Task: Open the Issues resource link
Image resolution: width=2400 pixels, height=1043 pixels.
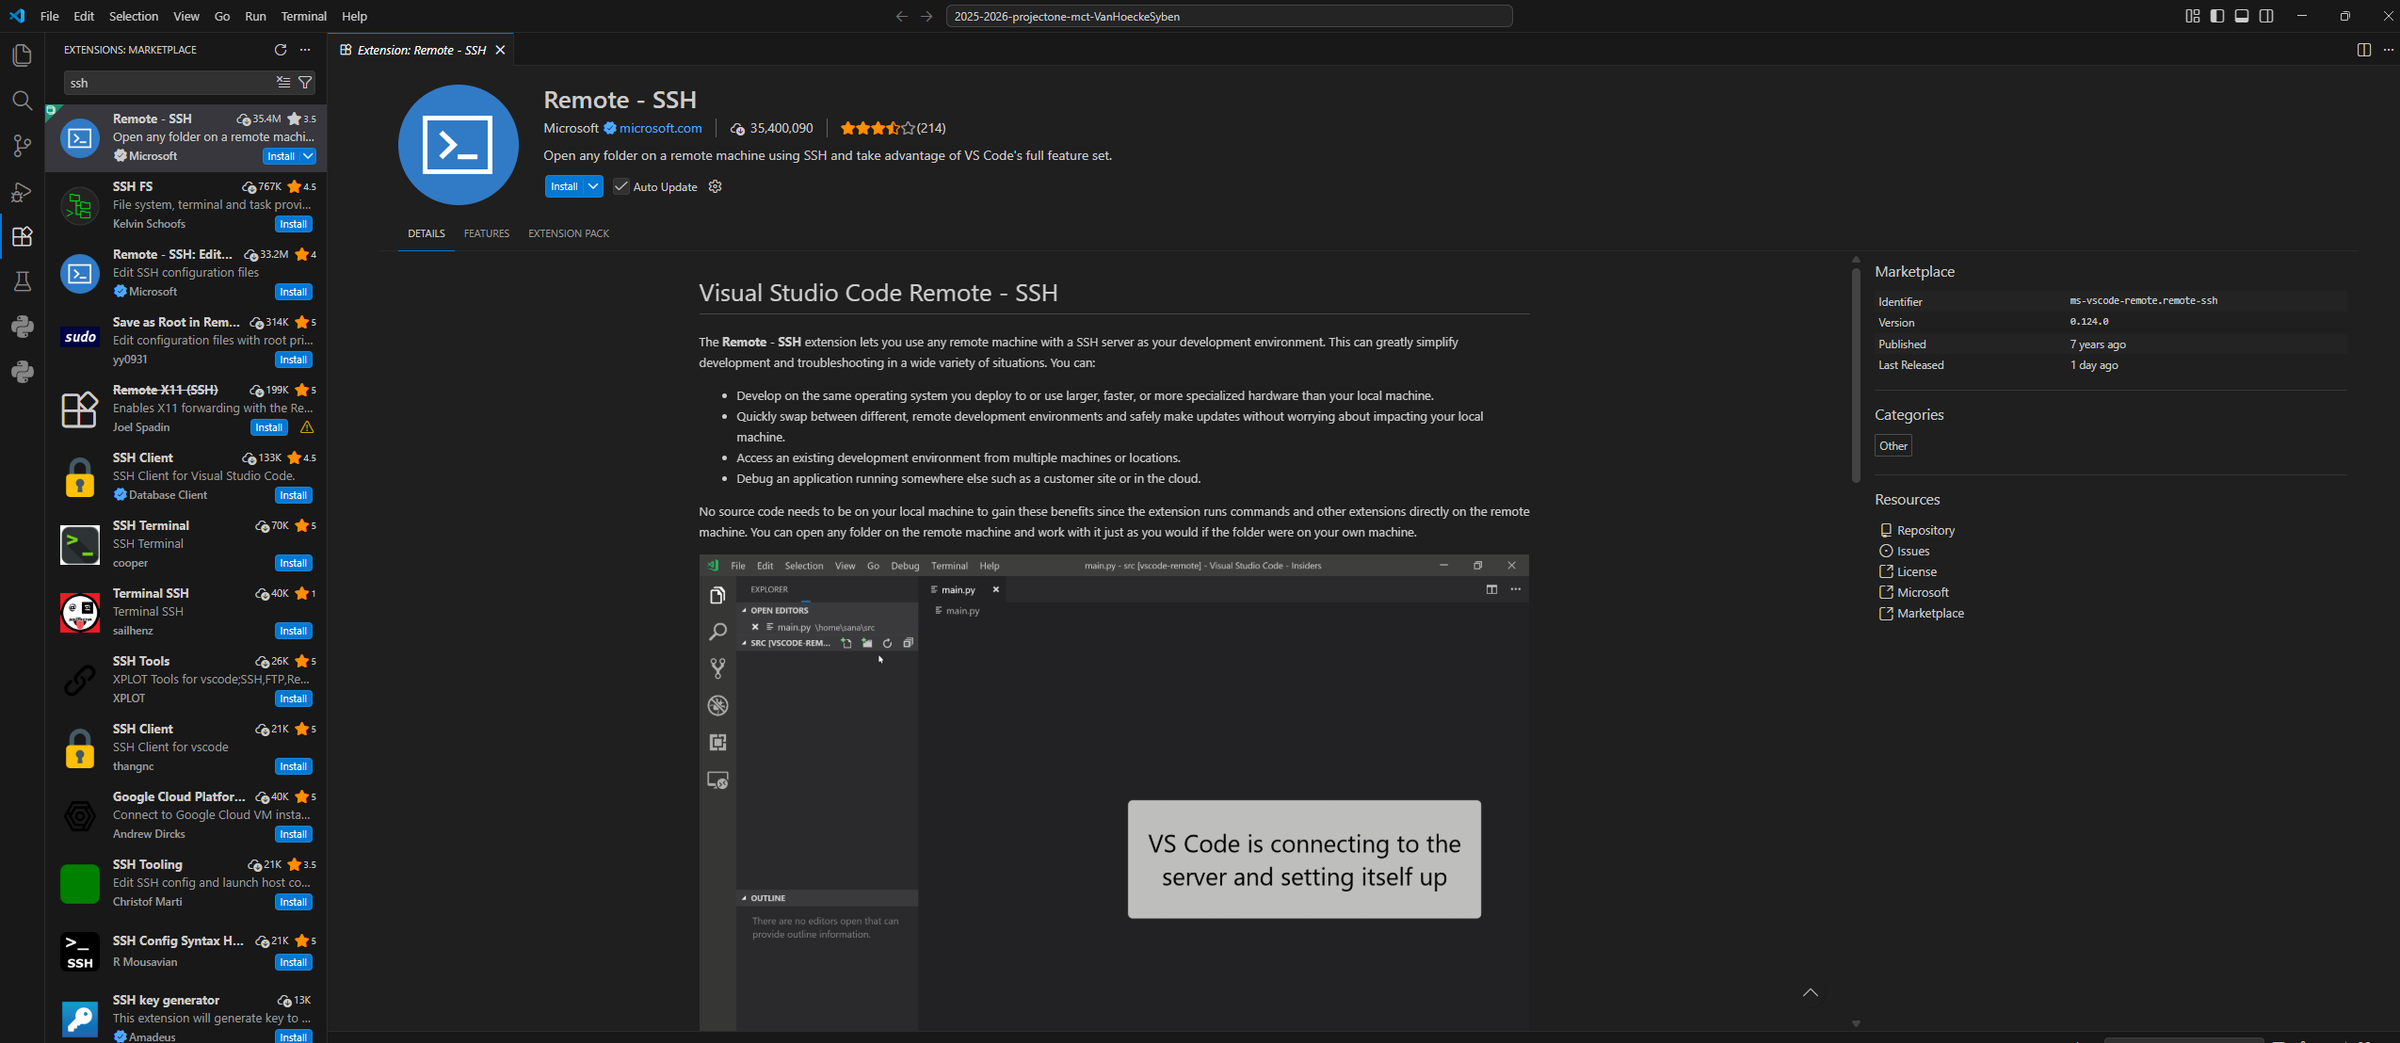Action: [x=1912, y=551]
